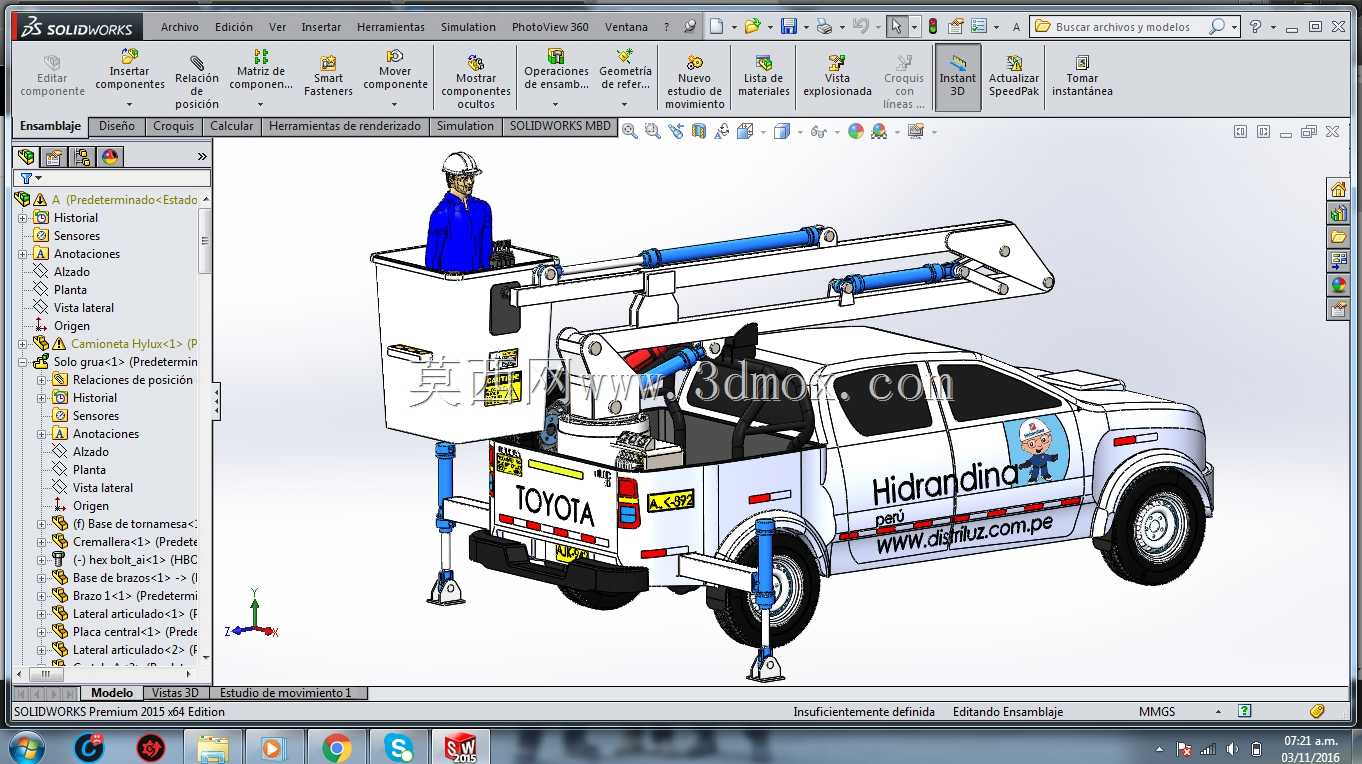
Task: Open Custom Properties icon in task pane
Action: tap(1339, 310)
